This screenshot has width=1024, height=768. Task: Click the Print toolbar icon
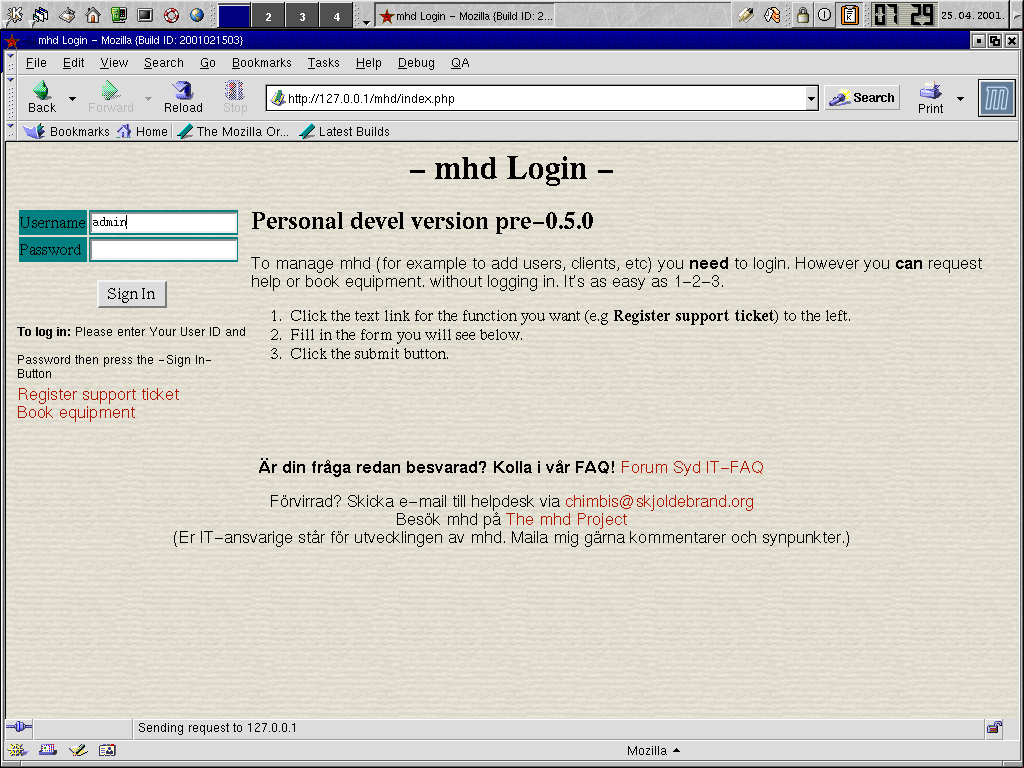click(930, 97)
